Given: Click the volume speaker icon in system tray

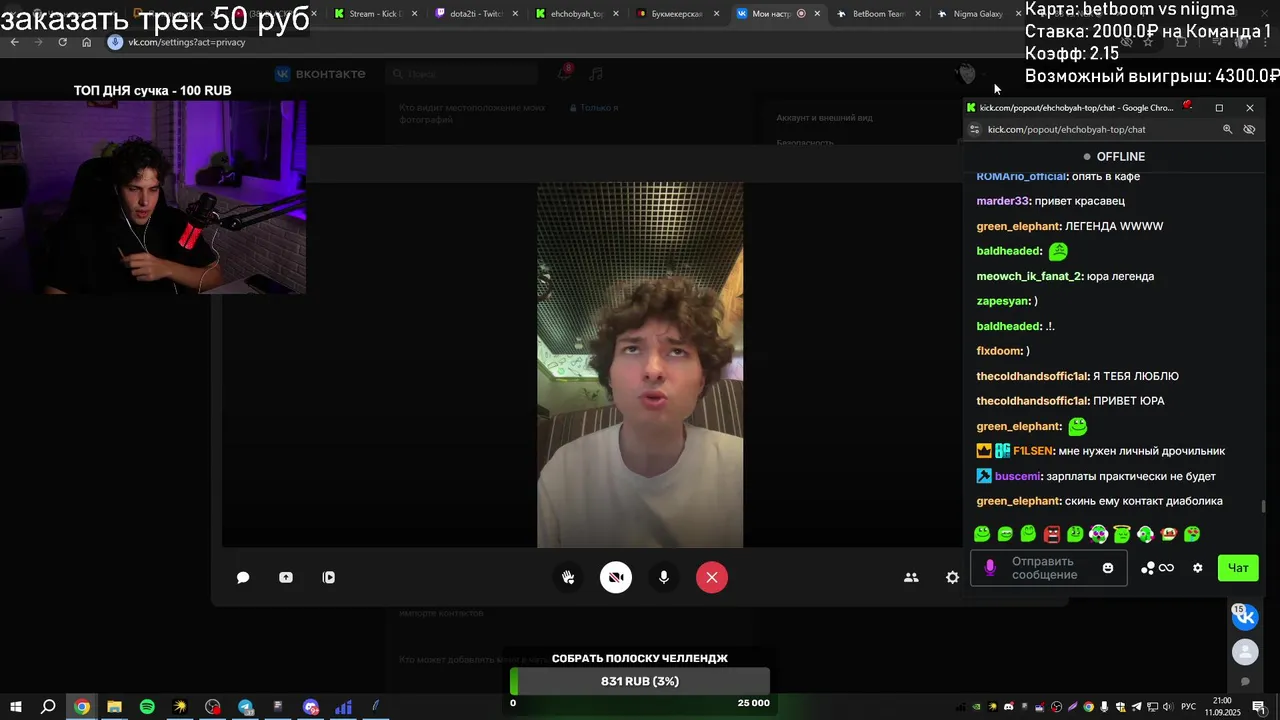Looking at the screenshot, I should [1168, 707].
